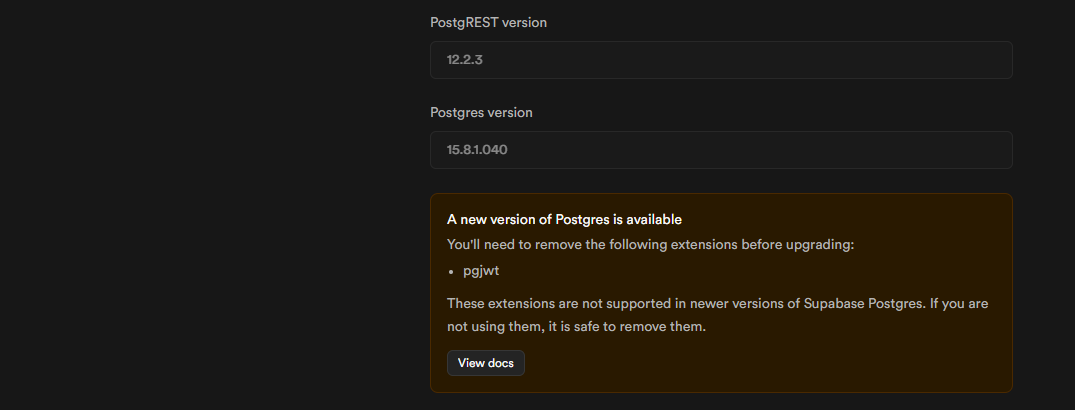Click the bullet point before pgjwt
The image size is (1075, 410).
(x=452, y=271)
